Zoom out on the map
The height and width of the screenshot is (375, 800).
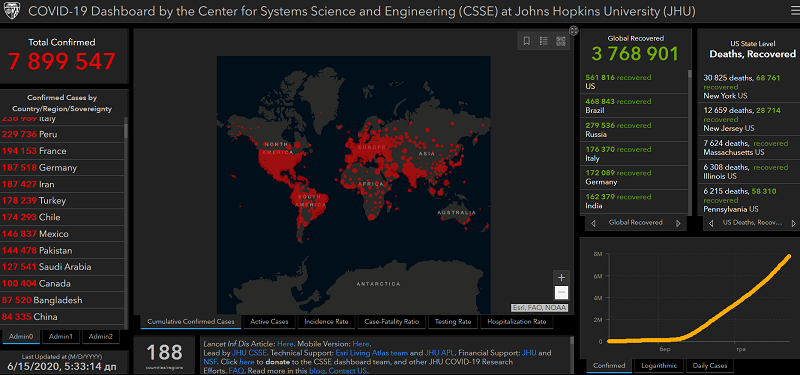tap(561, 292)
